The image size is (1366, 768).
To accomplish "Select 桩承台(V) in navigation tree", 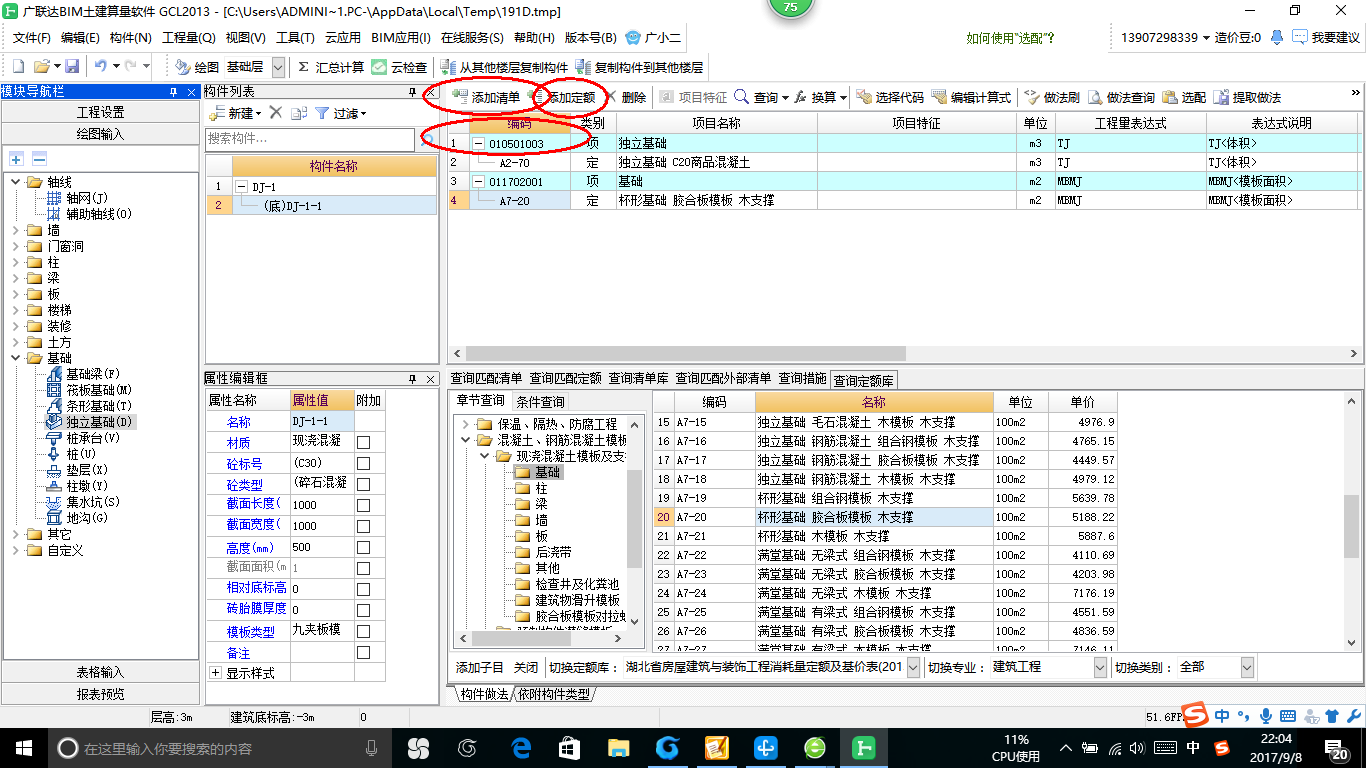I will tap(92, 438).
